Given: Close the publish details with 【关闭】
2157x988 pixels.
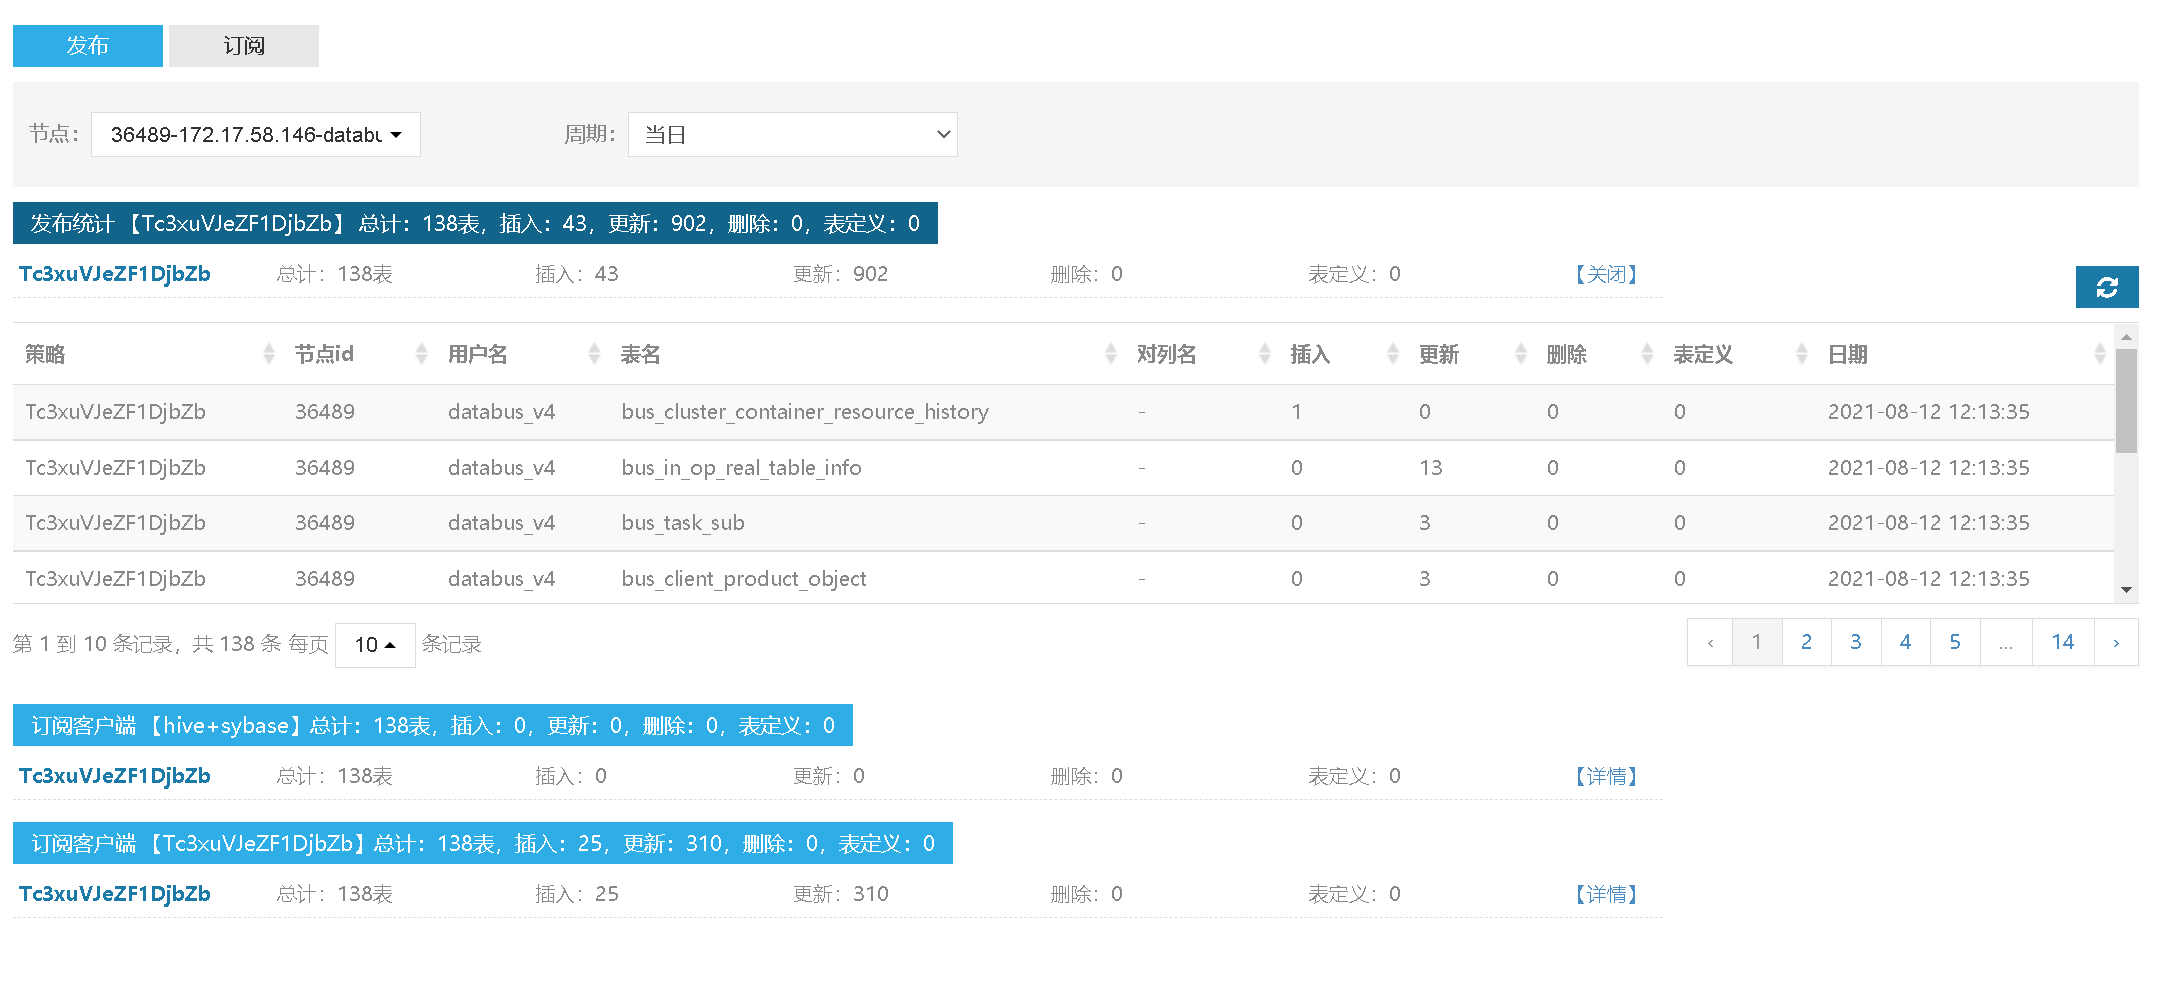Looking at the screenshot, I should [x=1605, y=274].
